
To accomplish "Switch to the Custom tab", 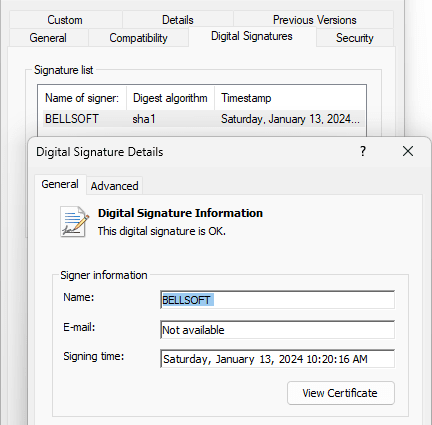I will coord(66,20).
